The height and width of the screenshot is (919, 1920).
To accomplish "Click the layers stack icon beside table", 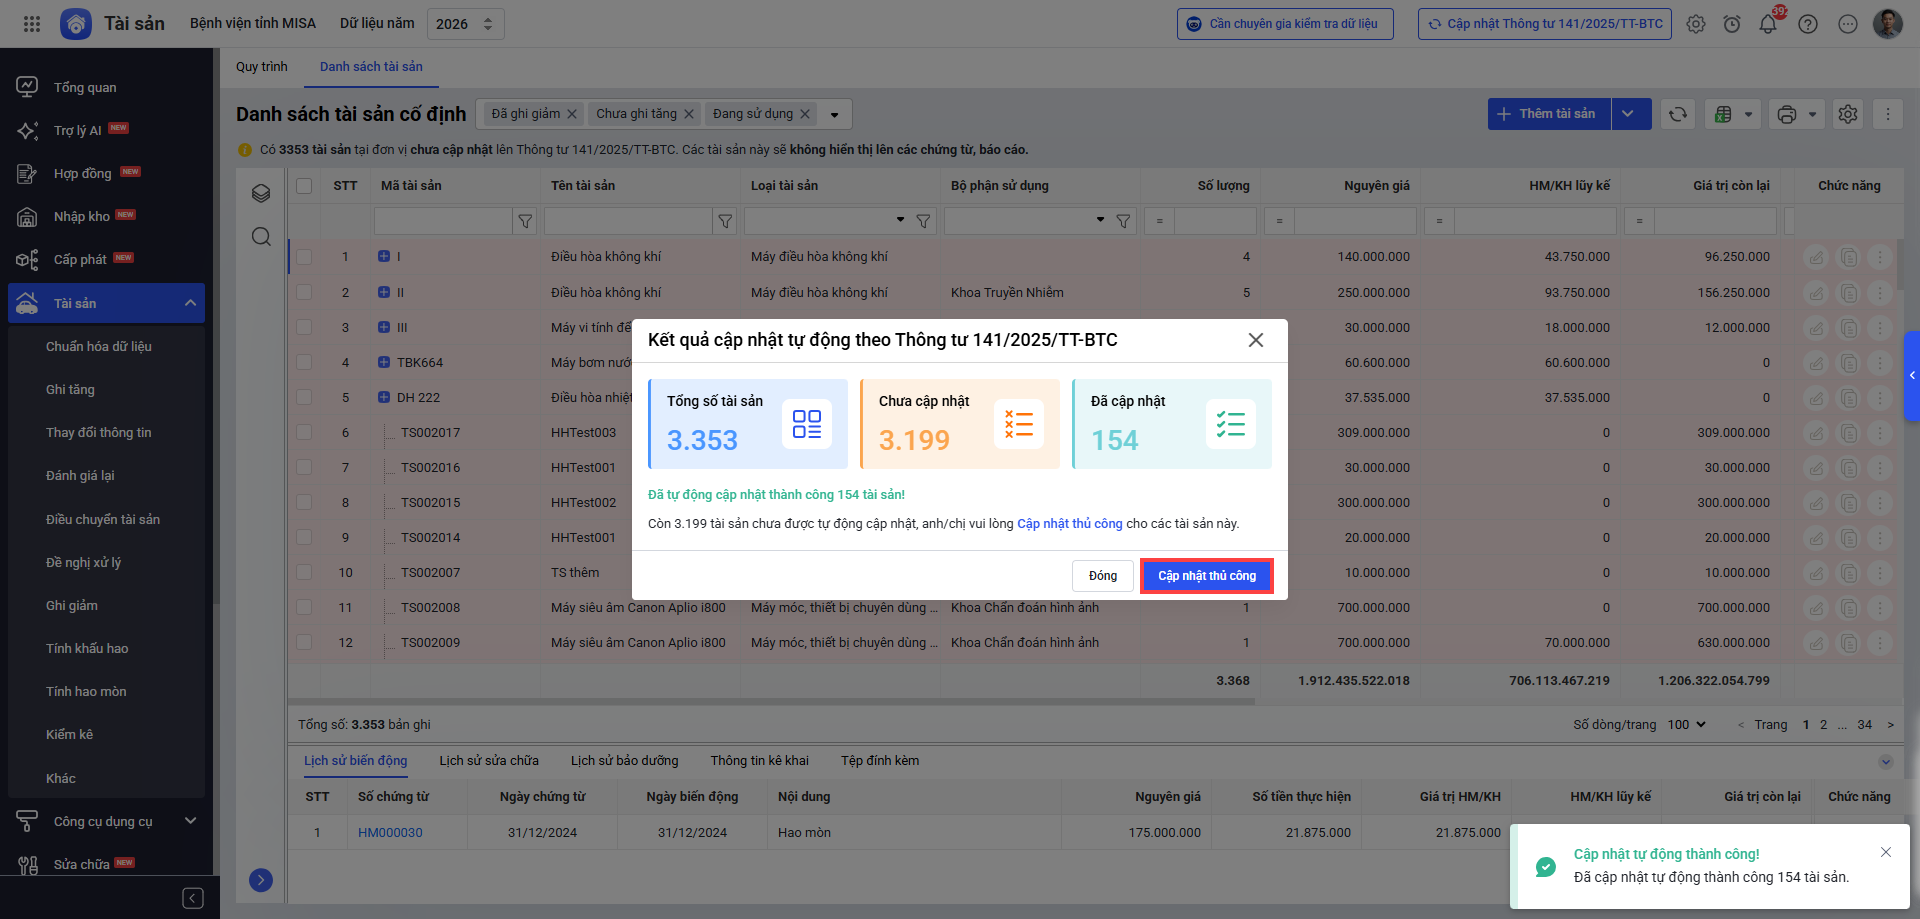I will pos(261,193).
